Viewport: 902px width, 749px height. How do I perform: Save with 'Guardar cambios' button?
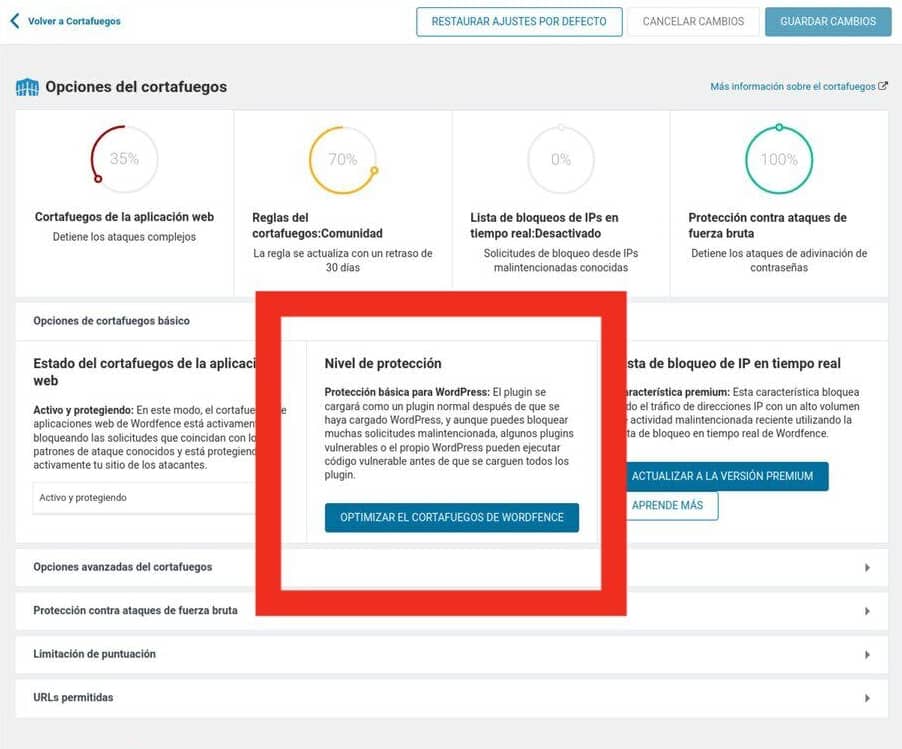point(828,22)
